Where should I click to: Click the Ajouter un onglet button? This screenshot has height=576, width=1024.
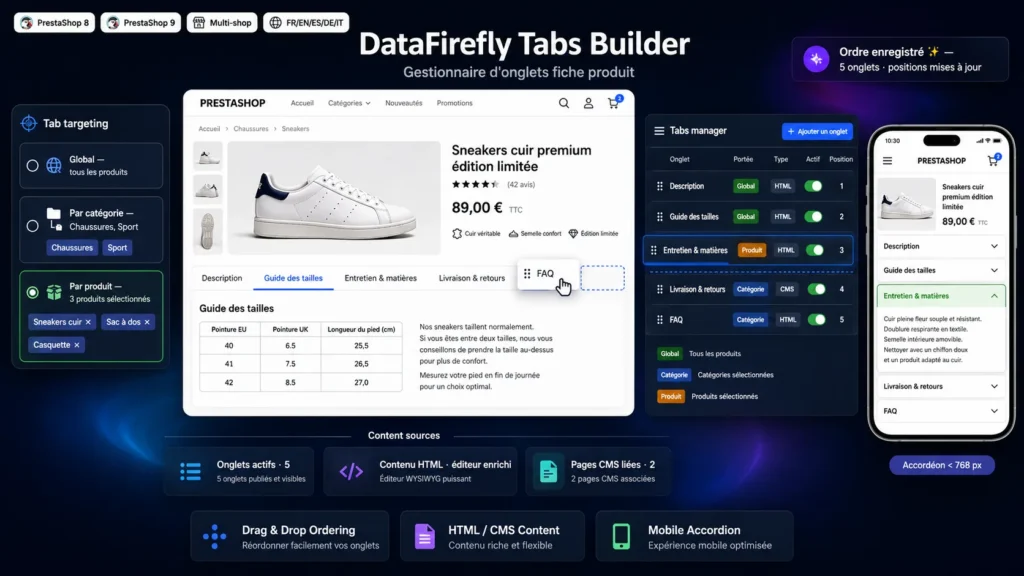[817, 131]
